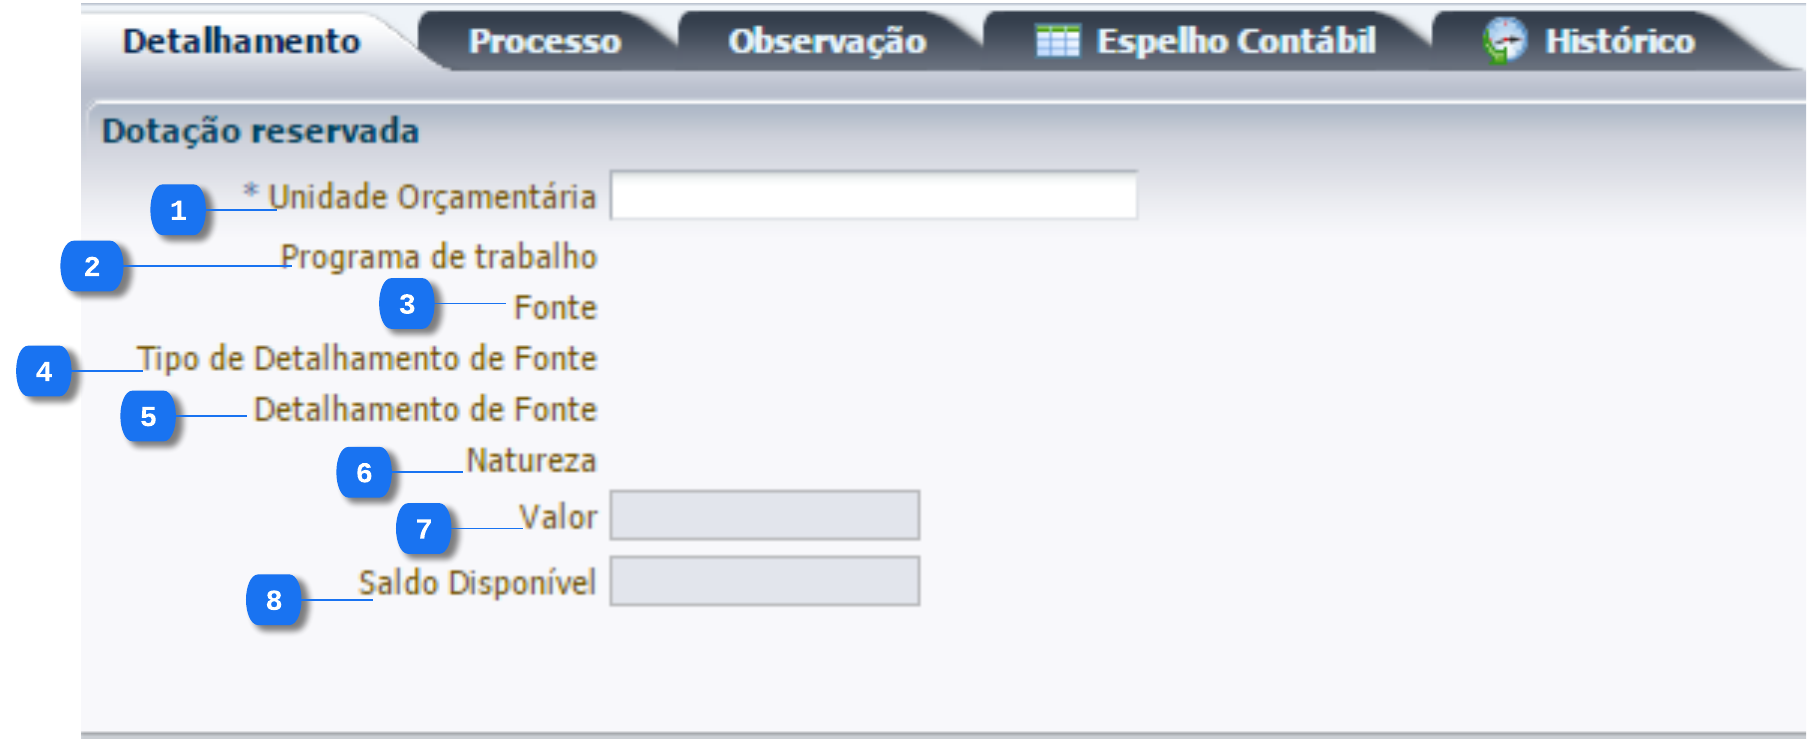Click the Programa de trabalho label
The image size is (1813, 741).
coord(438,257)
